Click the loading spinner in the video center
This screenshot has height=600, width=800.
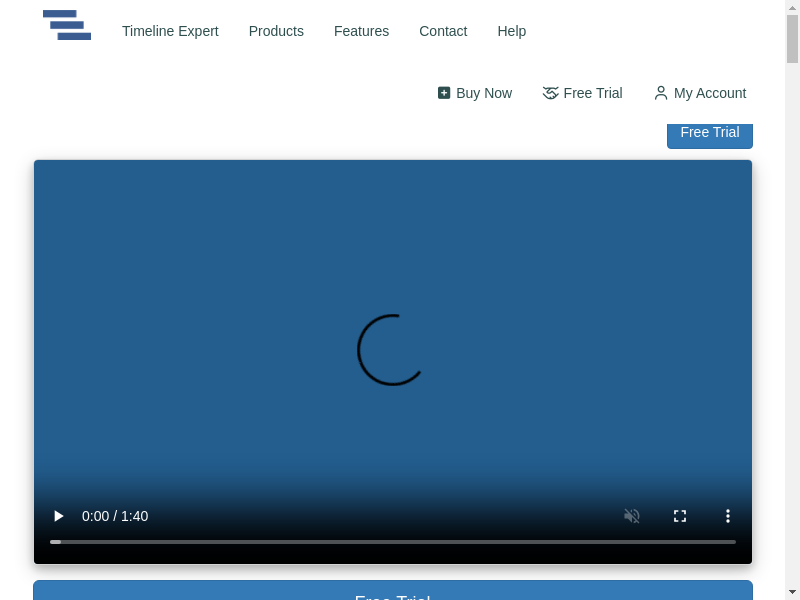(392, 350)
